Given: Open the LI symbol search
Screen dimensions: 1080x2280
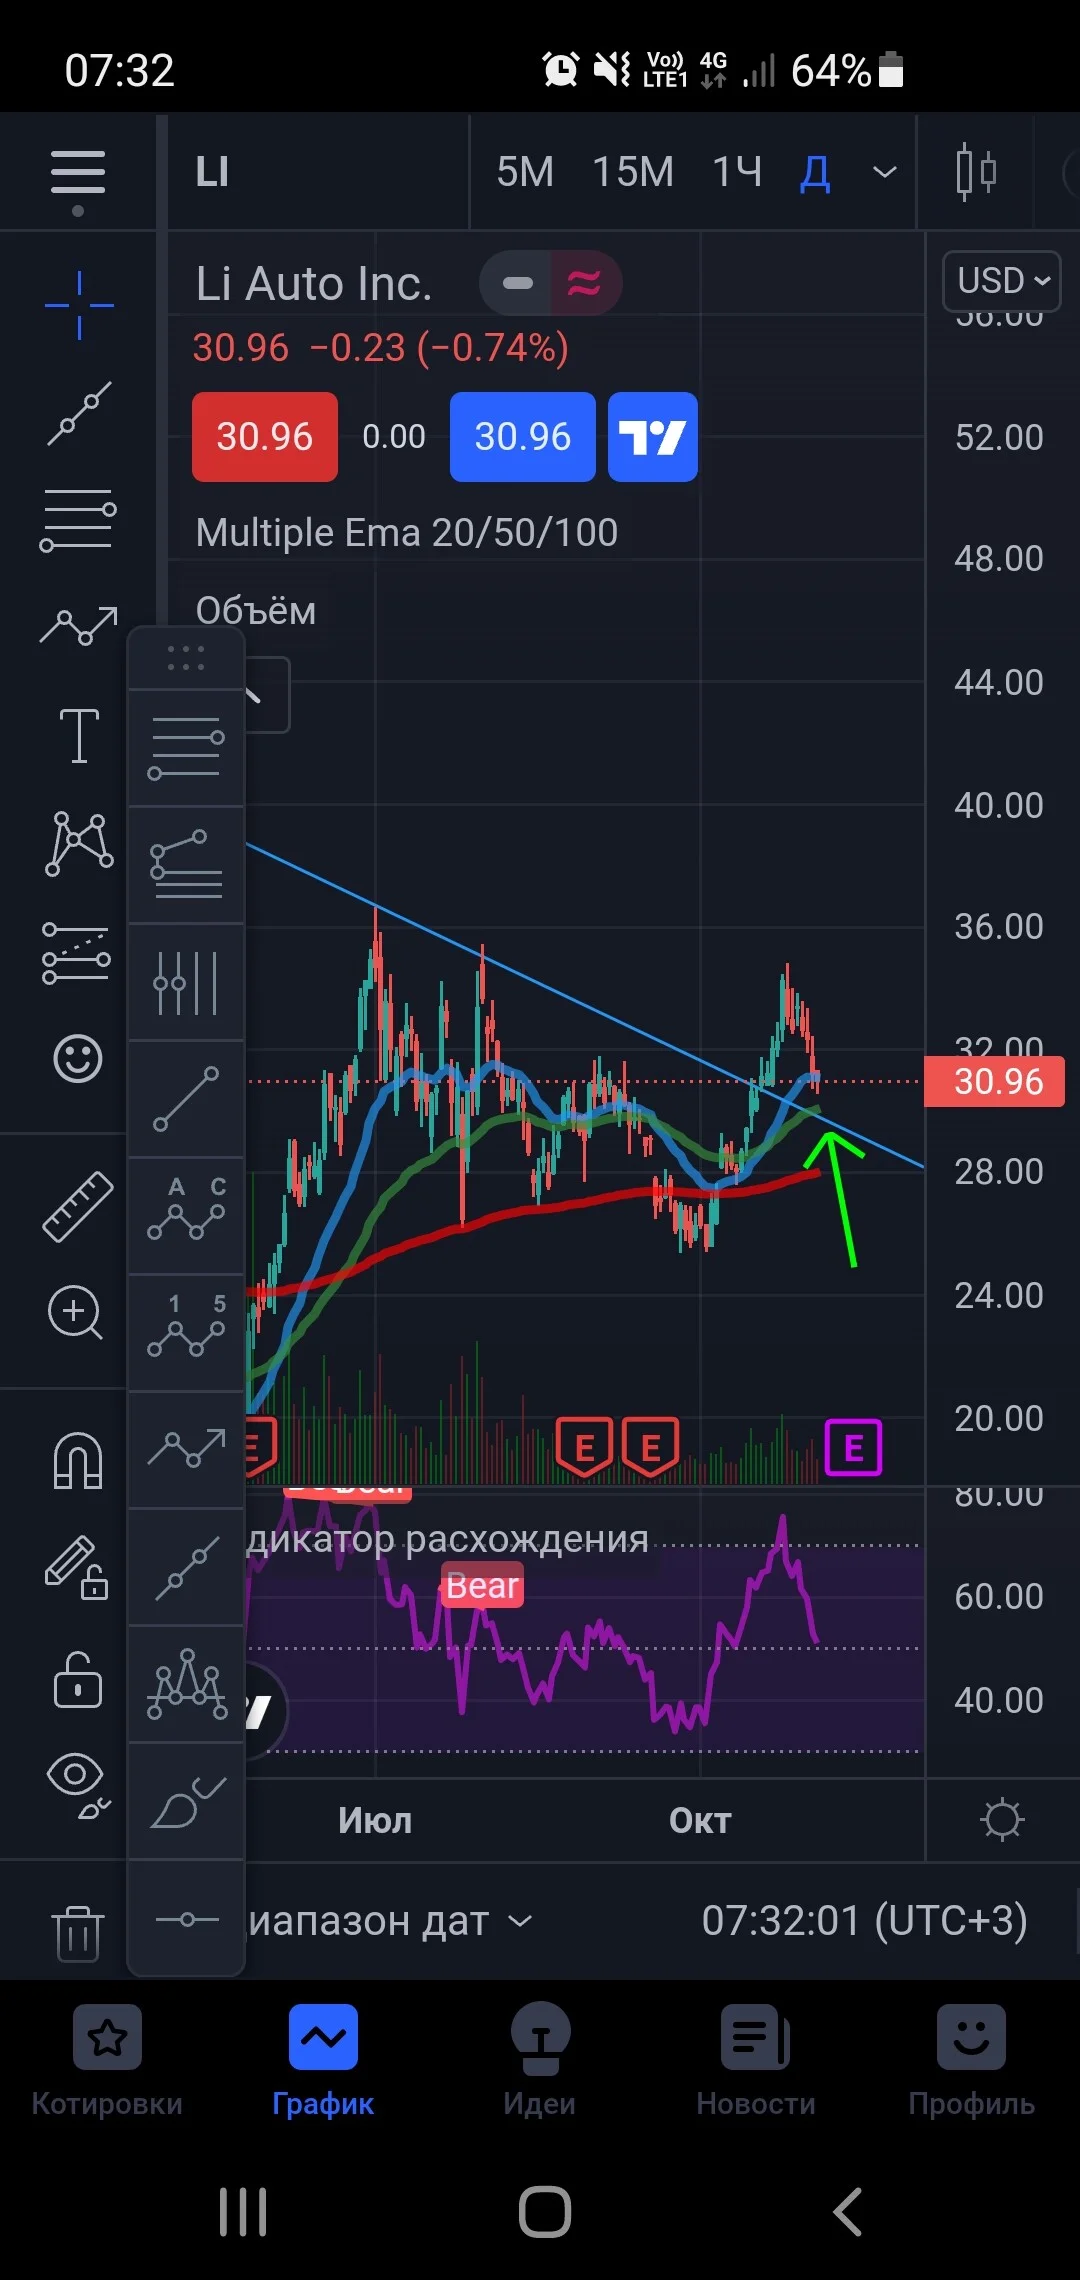Looking at the screenshot, I should coord(212,172).
